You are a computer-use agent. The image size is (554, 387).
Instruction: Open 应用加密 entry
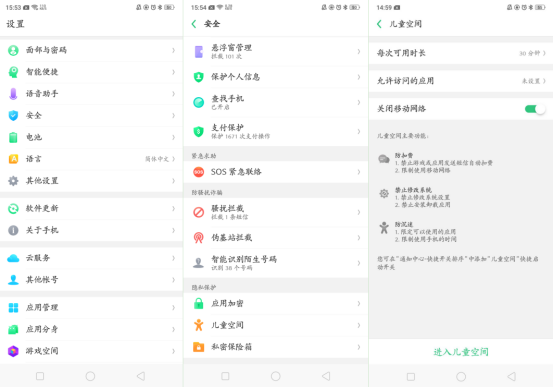pos(276,304)
